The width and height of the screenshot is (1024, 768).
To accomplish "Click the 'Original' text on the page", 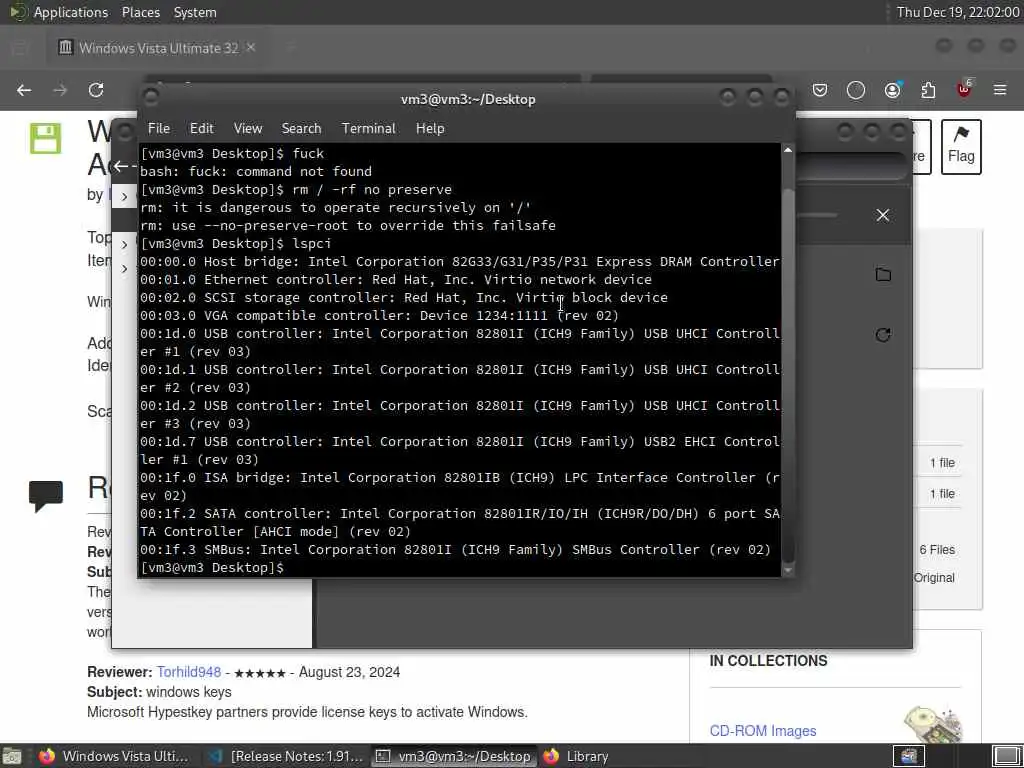I will pos(934,577).
